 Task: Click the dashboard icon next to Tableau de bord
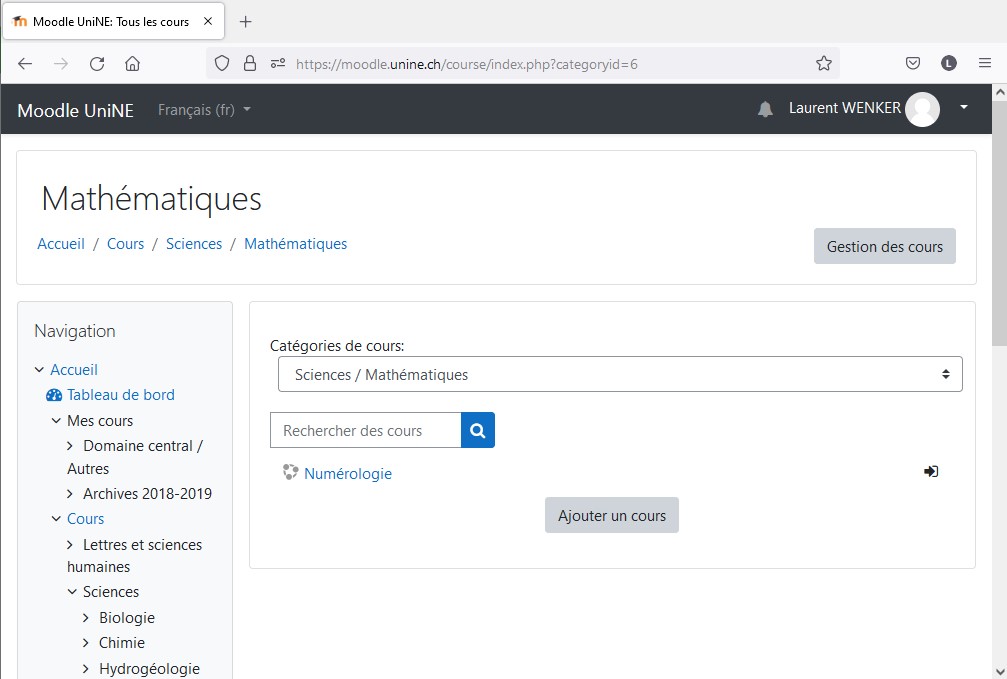pos(53,394)
